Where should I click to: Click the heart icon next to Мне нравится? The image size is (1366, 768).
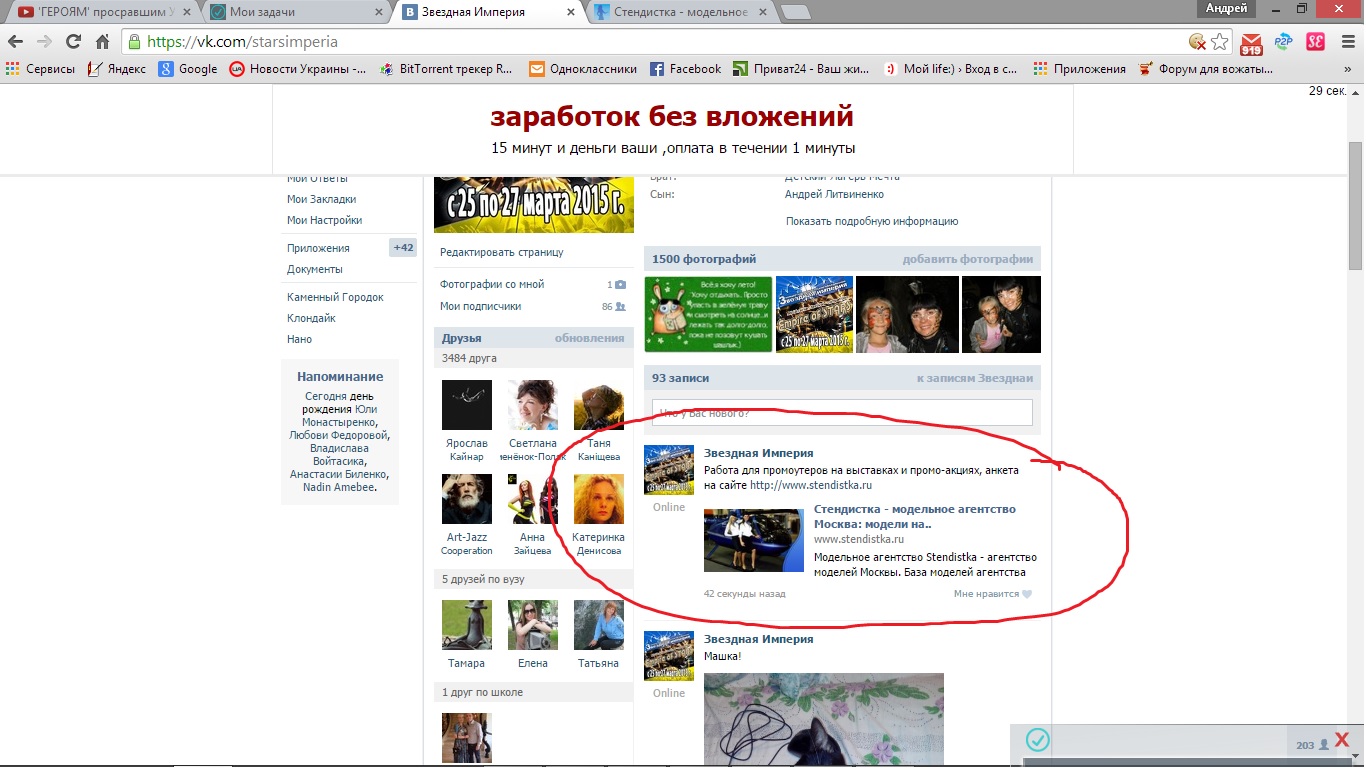tap(1027, 594)
